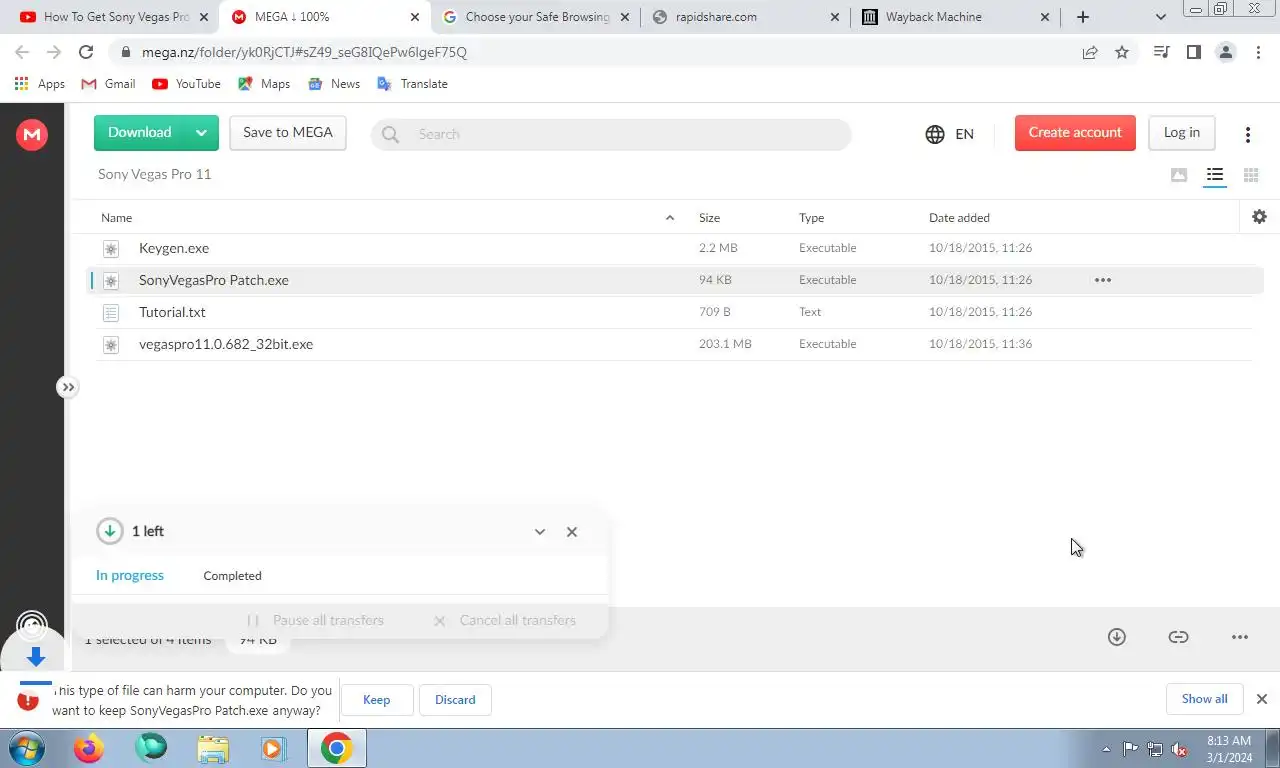The width and height of the screenshot is (1280, 768).
Task: Click Save to MEGA button
Action: tap(288, 133)
